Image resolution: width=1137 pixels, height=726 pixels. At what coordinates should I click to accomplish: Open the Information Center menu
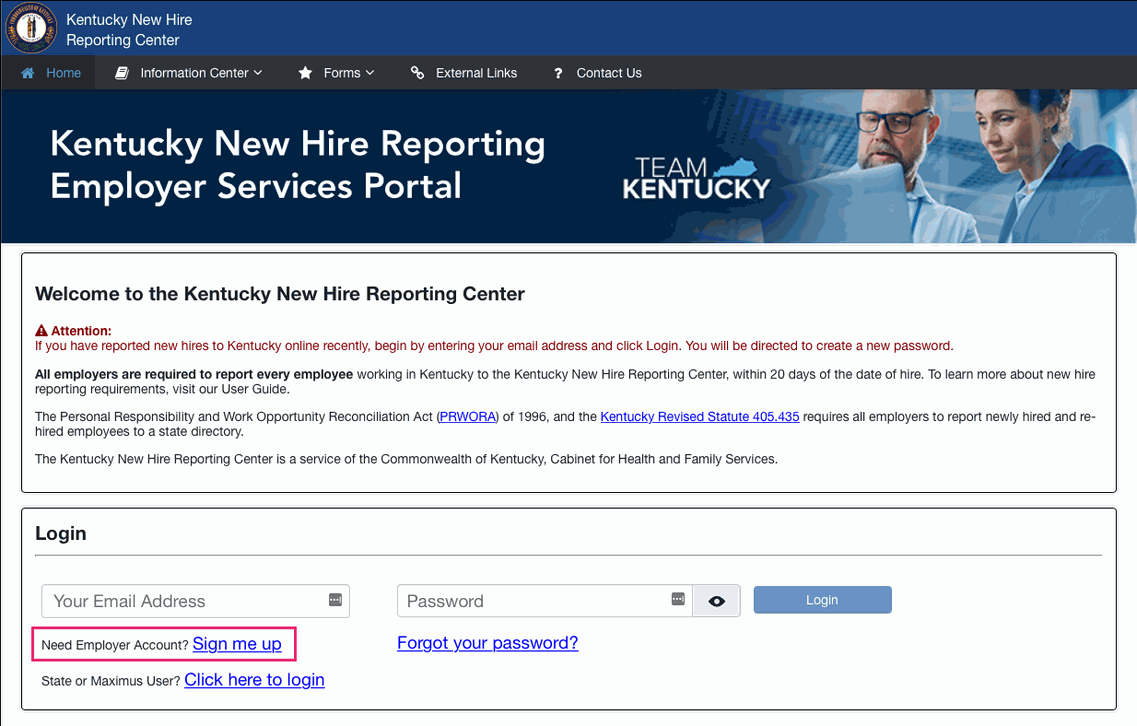point(189,73)
